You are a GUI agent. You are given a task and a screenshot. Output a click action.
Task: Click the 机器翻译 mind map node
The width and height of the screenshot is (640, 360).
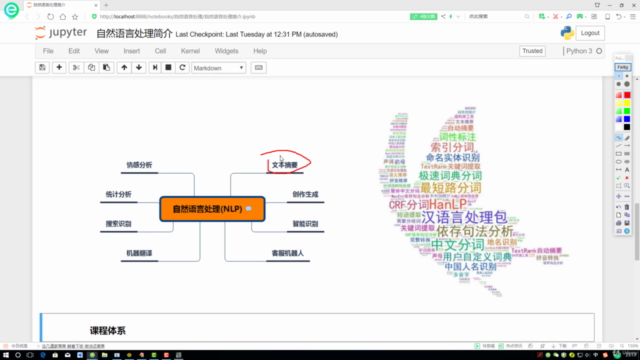(x=139, y=253)
